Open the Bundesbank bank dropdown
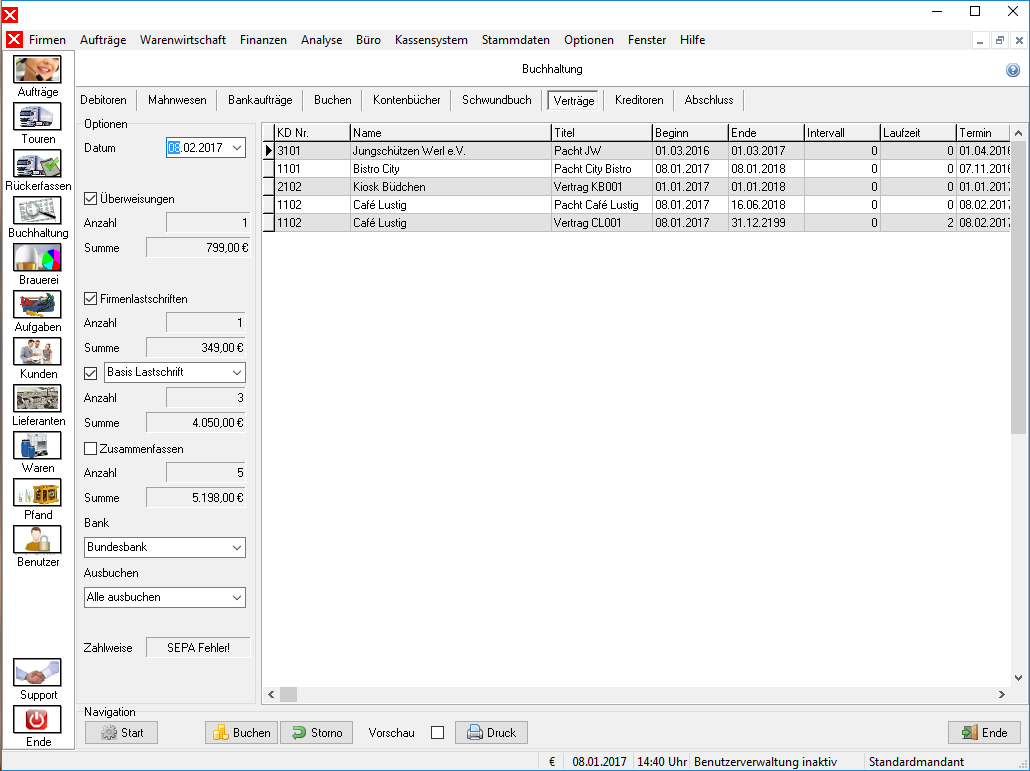This screenshot has height=771, width=1030. (237, 547)
